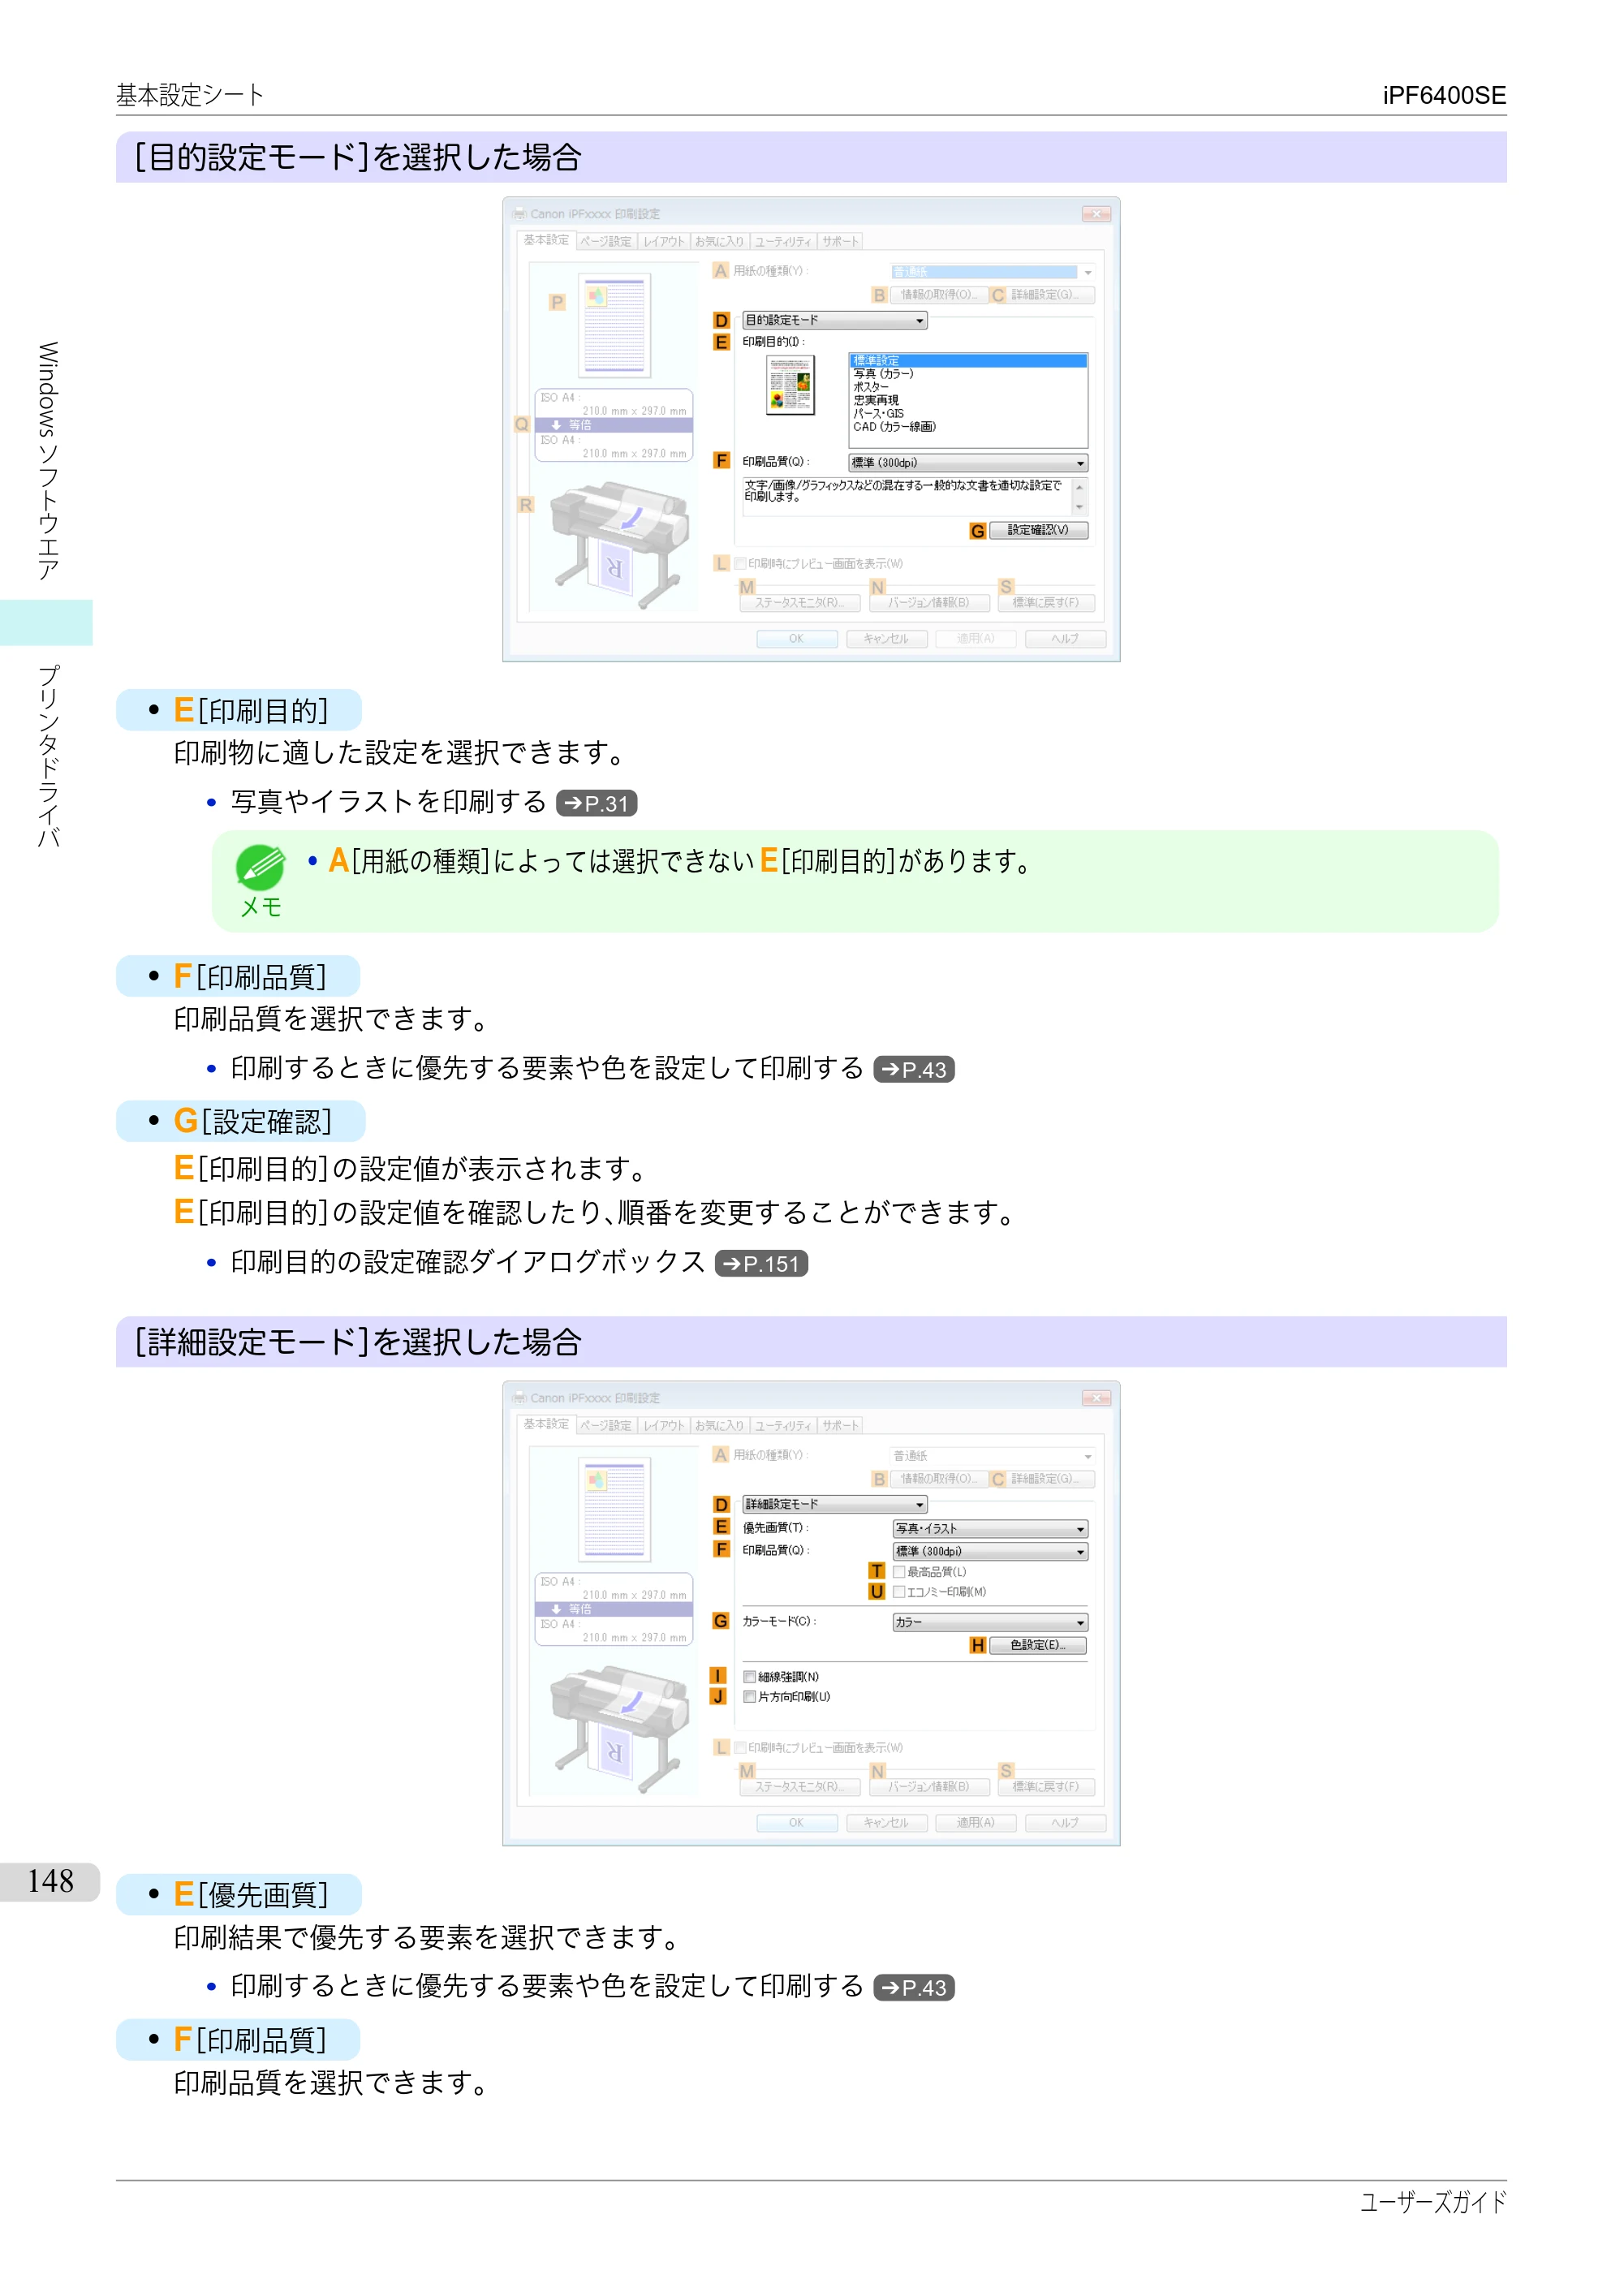The height and width of the screenshot is (2296, 1624).
Task: Click OK in the upper dialog
Action: pyautogui.click(x=797, y=639)
